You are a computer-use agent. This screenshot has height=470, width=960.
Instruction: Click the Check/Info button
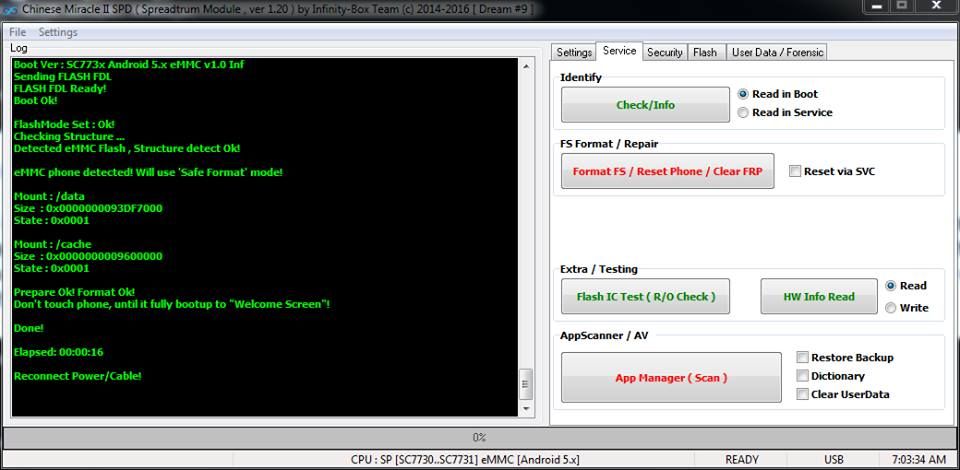[645, 105]
